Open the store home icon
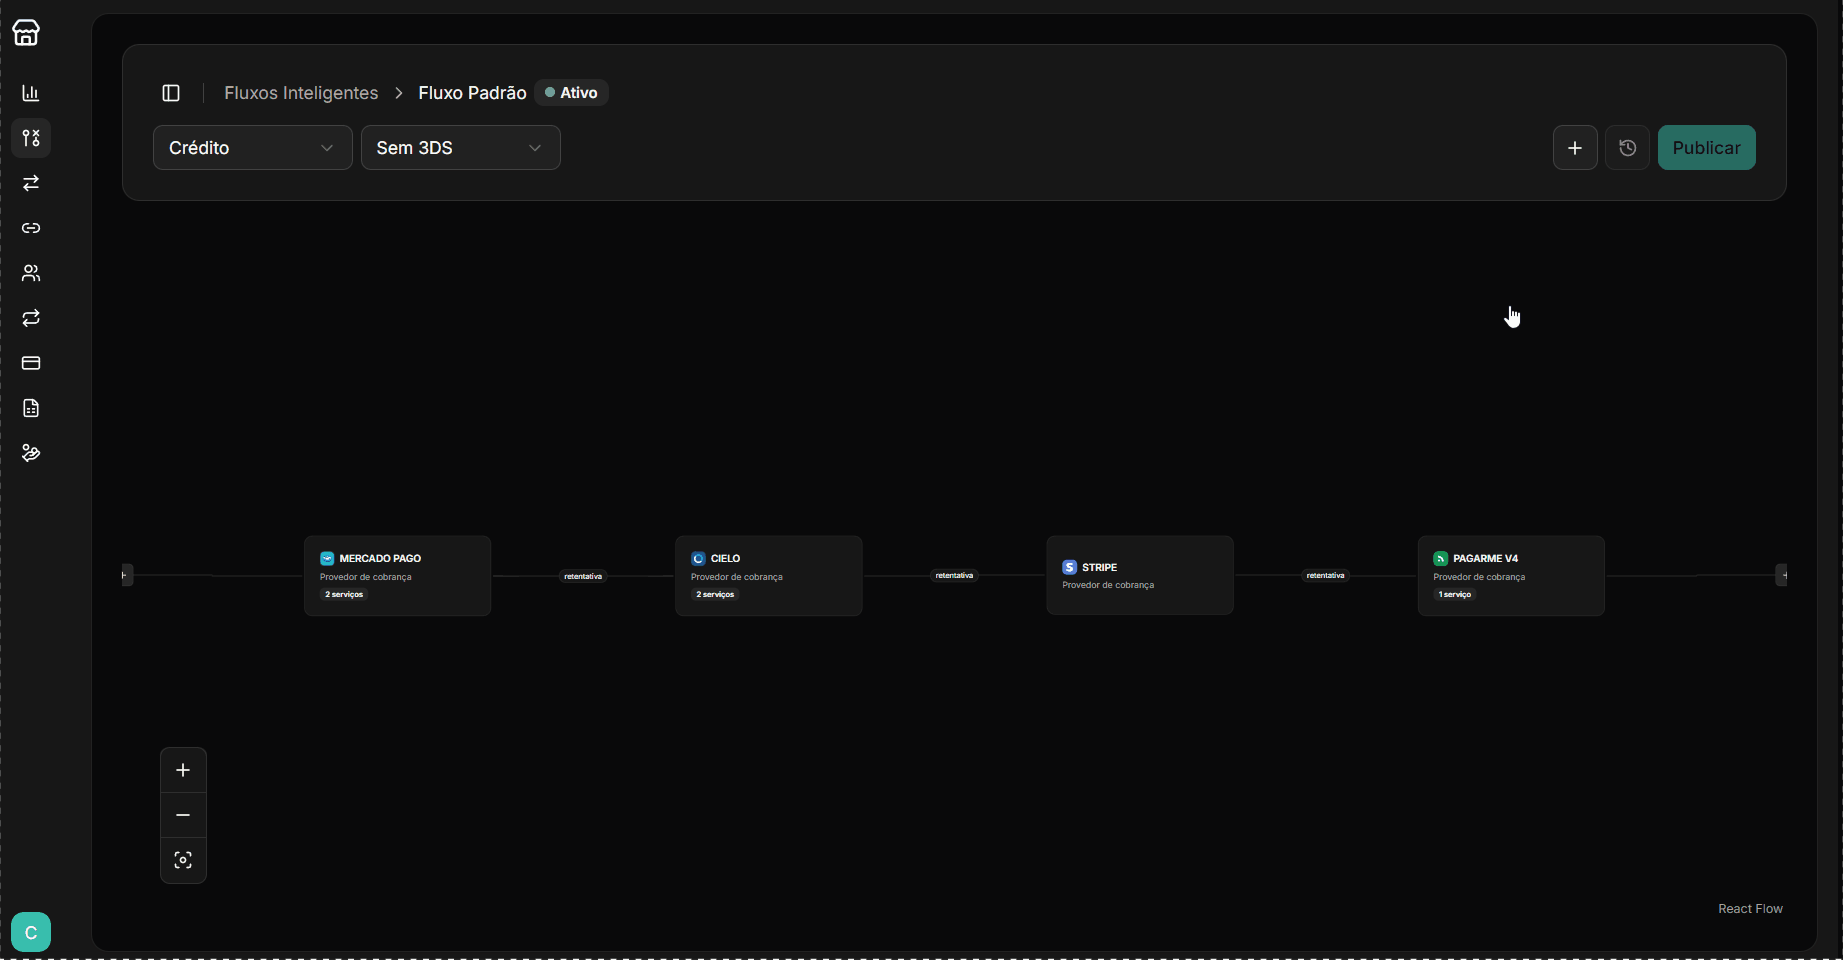 26,33
